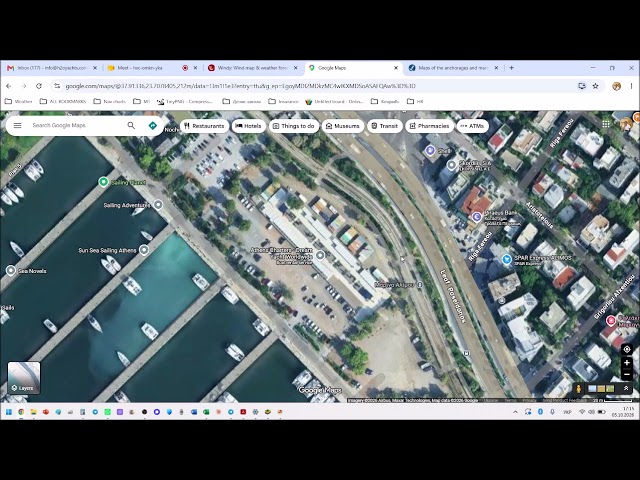Screen dimensions: 640x480
Task: Open the TinyPNG bookmark
Action: [185, 101]
